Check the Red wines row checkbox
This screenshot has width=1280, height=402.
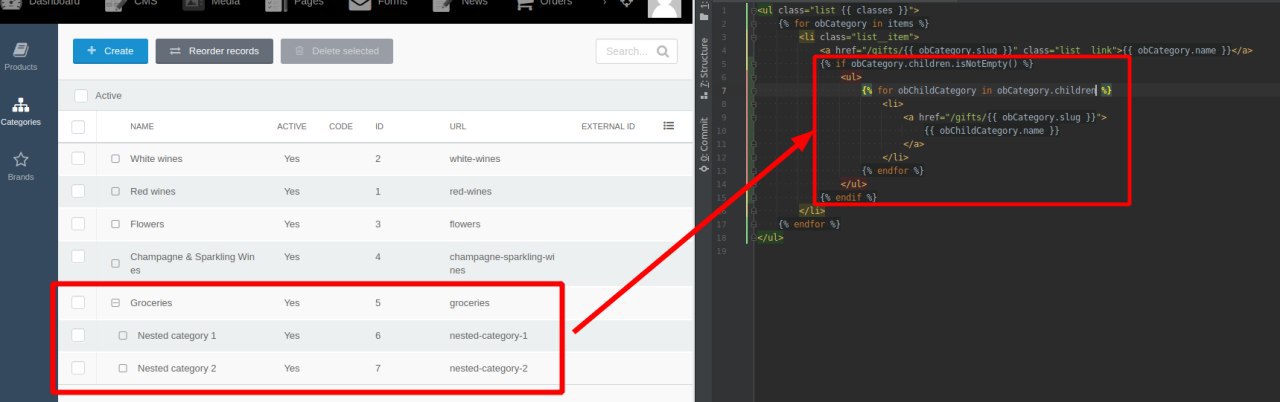coord(78,191)
